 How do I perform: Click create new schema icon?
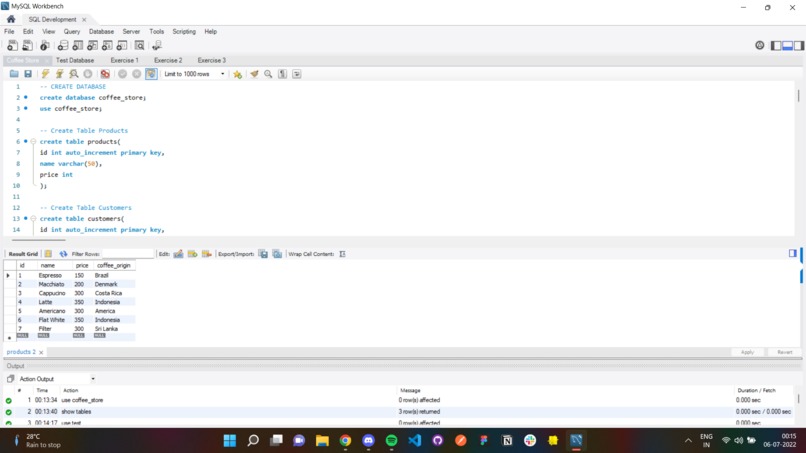63,46
